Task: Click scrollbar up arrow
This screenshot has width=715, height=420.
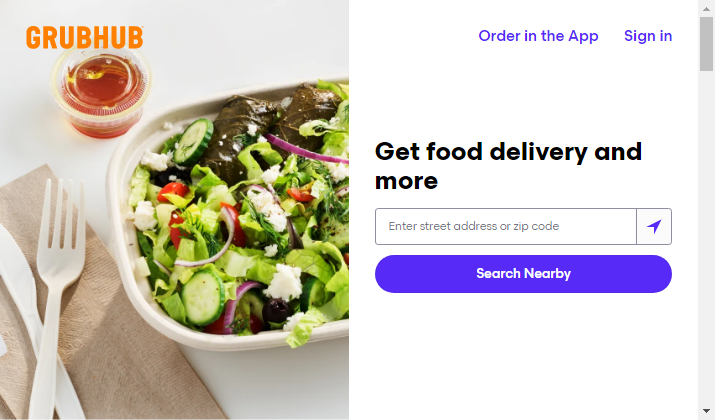Action: pos(706,8)
